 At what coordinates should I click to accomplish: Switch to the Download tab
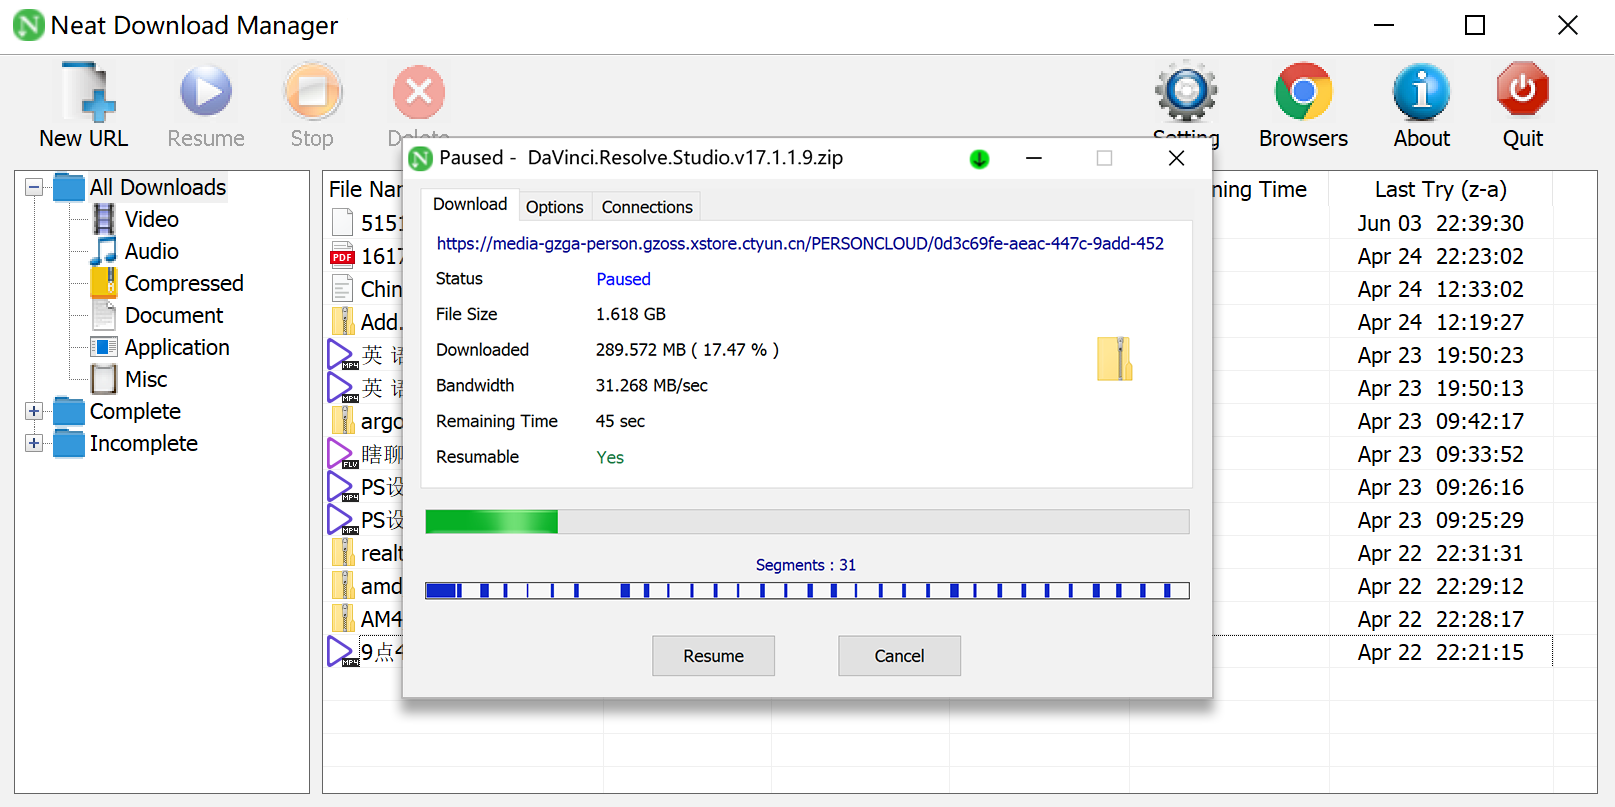click(470, 204)
